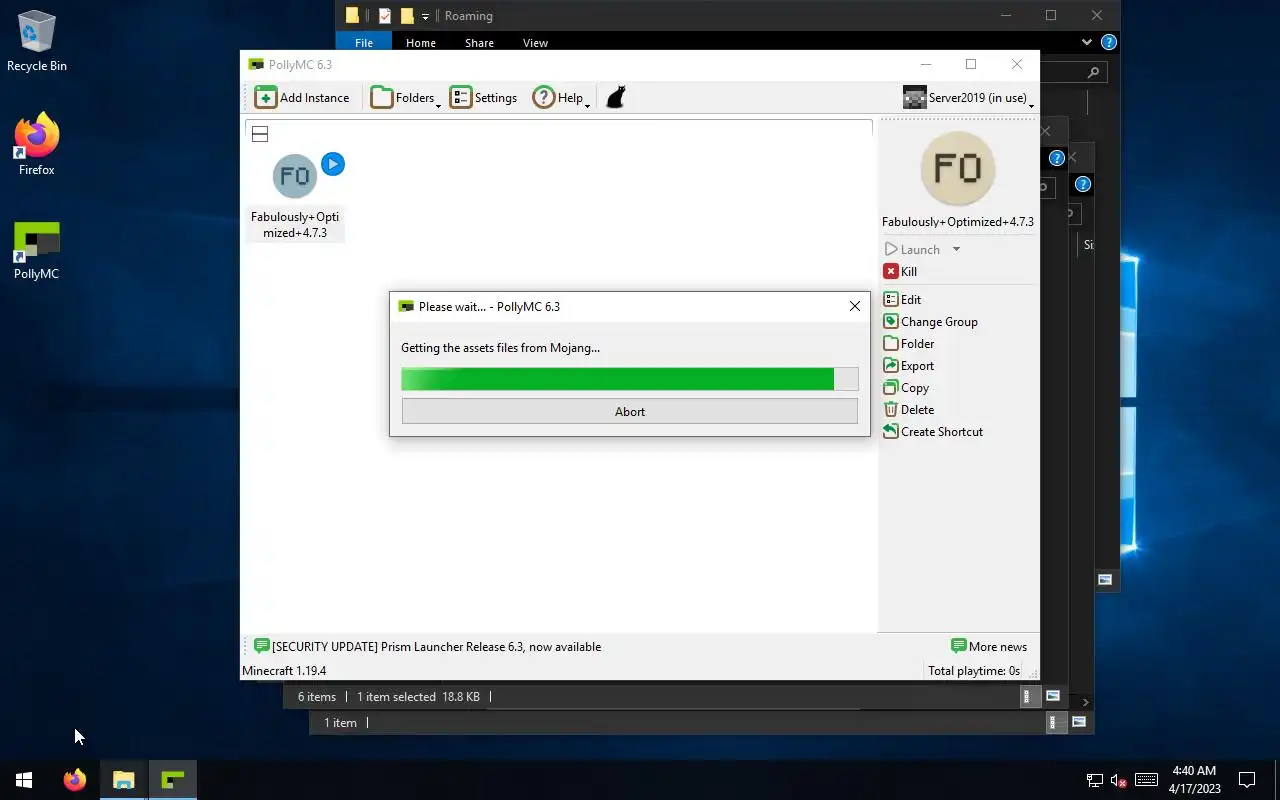Click Properties icon in Roaming title bar
This screenshot has width=1280, height=800.
[x=385, y=15]
